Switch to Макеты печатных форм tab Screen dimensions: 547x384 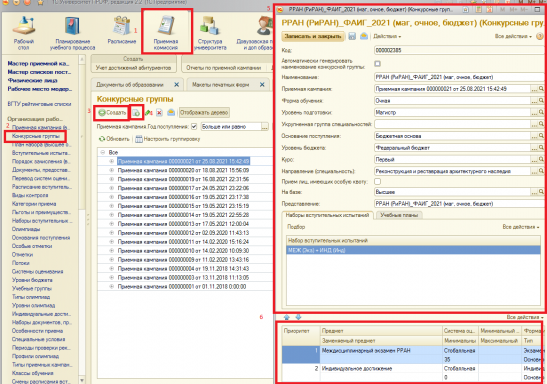click(220, 85)
